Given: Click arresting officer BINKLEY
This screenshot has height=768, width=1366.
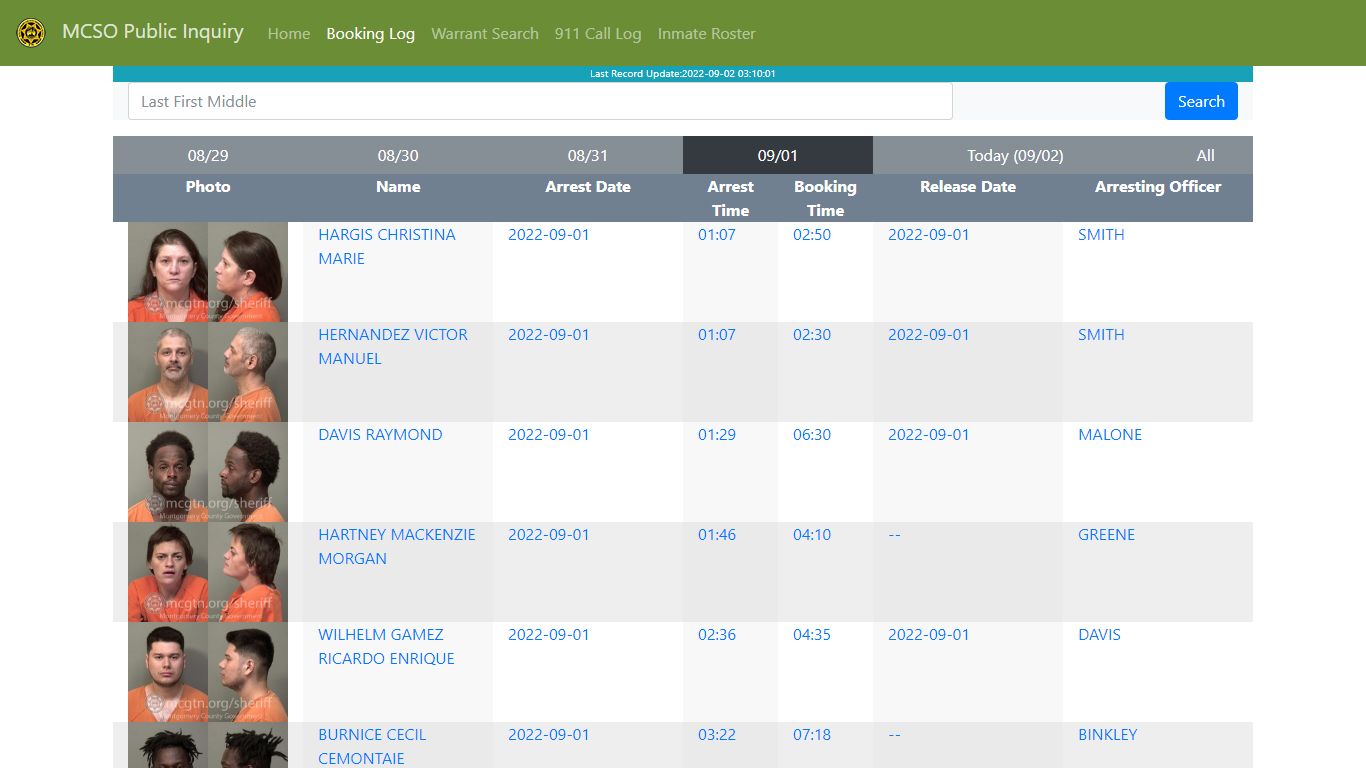Looking at the screenshot, I should tap(1108, 734).
